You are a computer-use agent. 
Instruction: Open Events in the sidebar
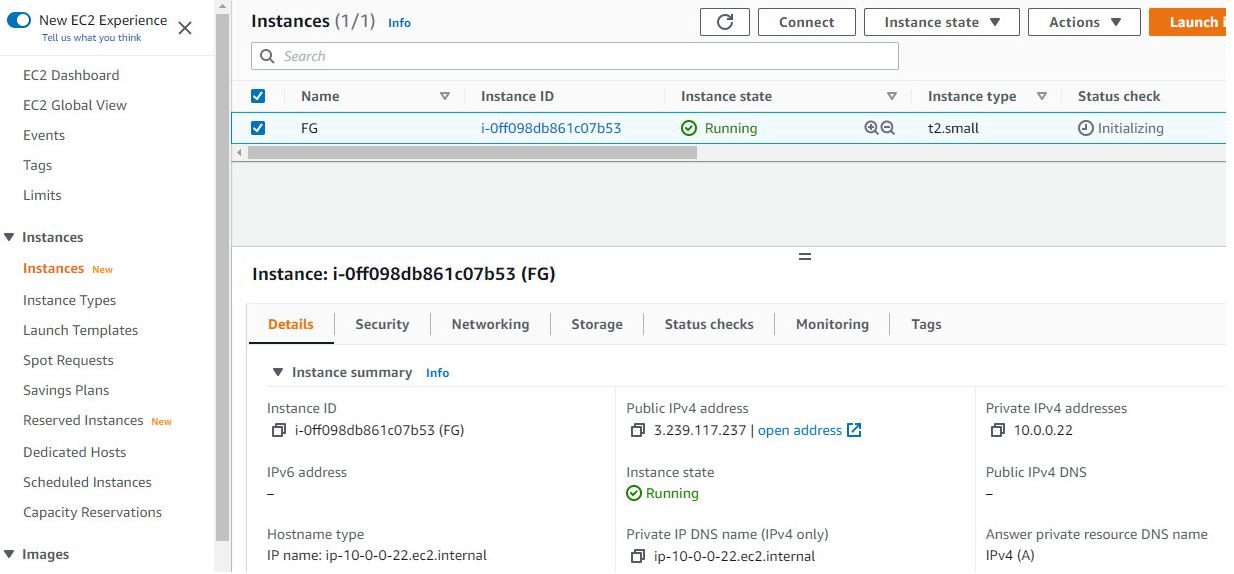point(44,135)
